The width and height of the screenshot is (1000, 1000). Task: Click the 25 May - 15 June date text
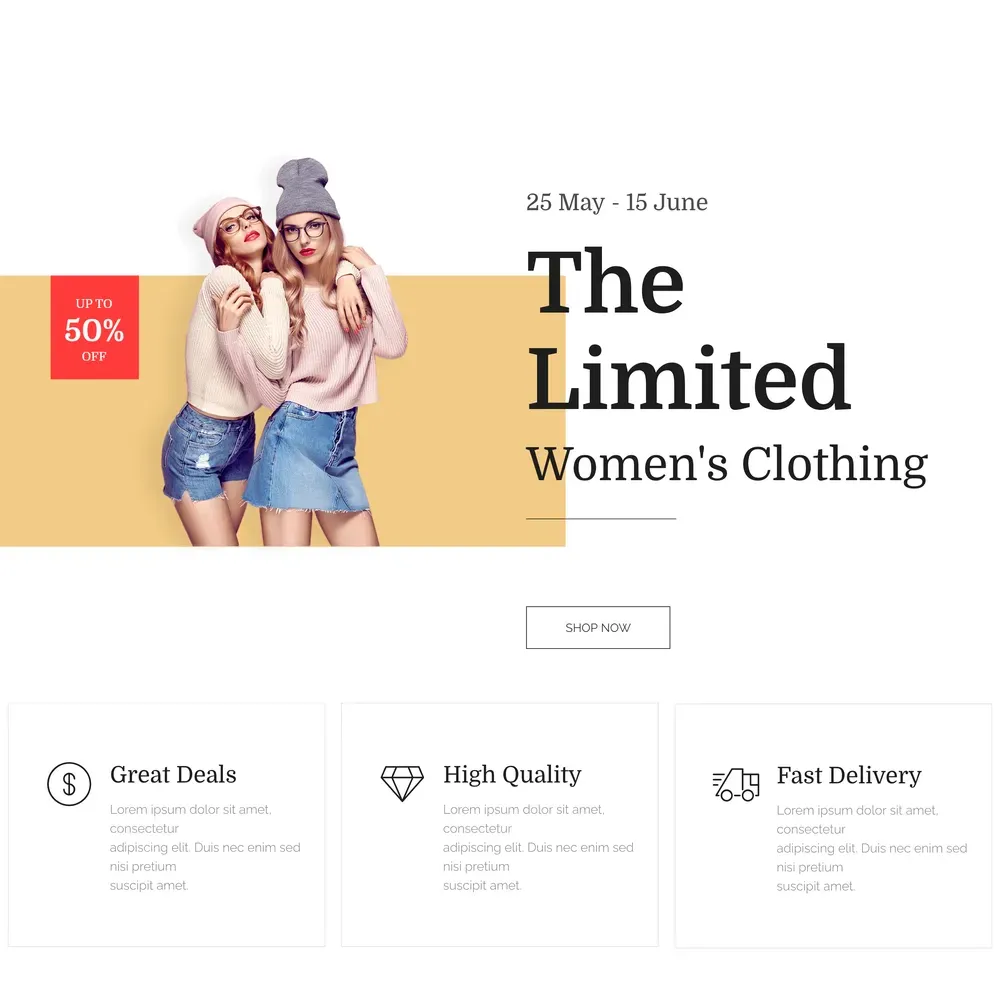click(617, 202)
